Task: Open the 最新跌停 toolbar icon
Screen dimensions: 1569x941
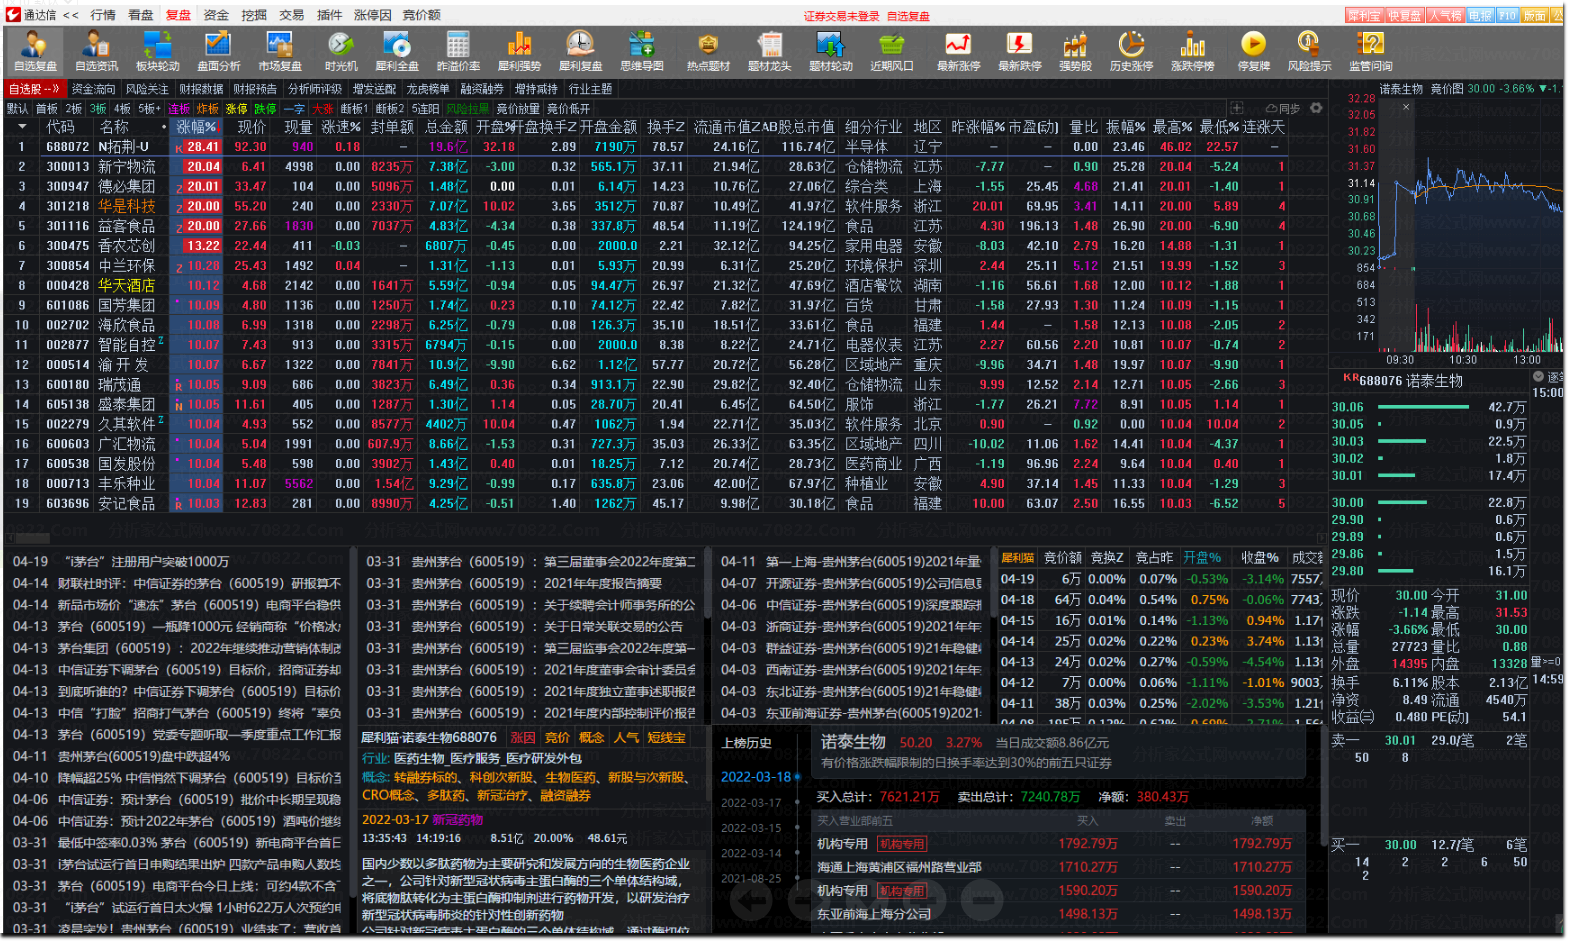Action: (1019, 51)
